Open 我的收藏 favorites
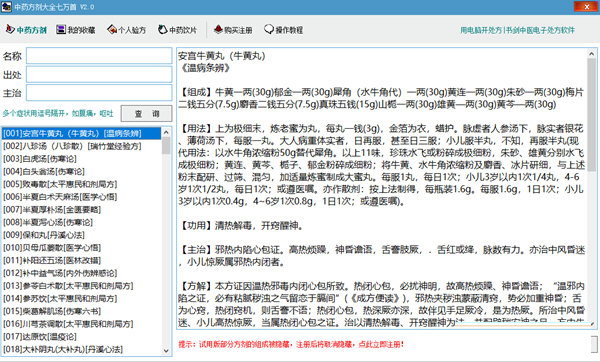The image size is (600, 362). click(76, 30)
